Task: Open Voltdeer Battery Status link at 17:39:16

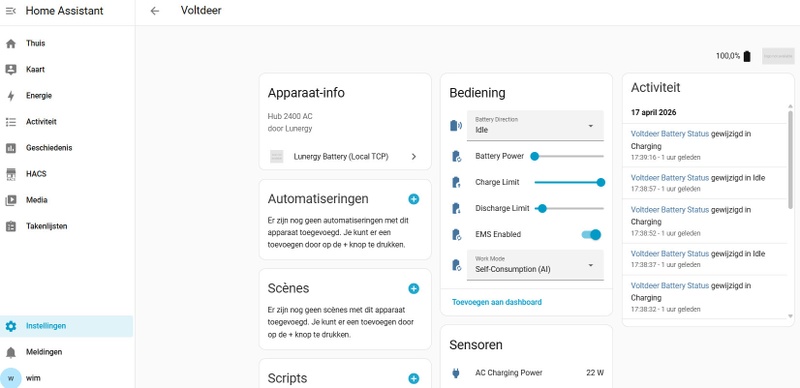Action: click(669, 134)
